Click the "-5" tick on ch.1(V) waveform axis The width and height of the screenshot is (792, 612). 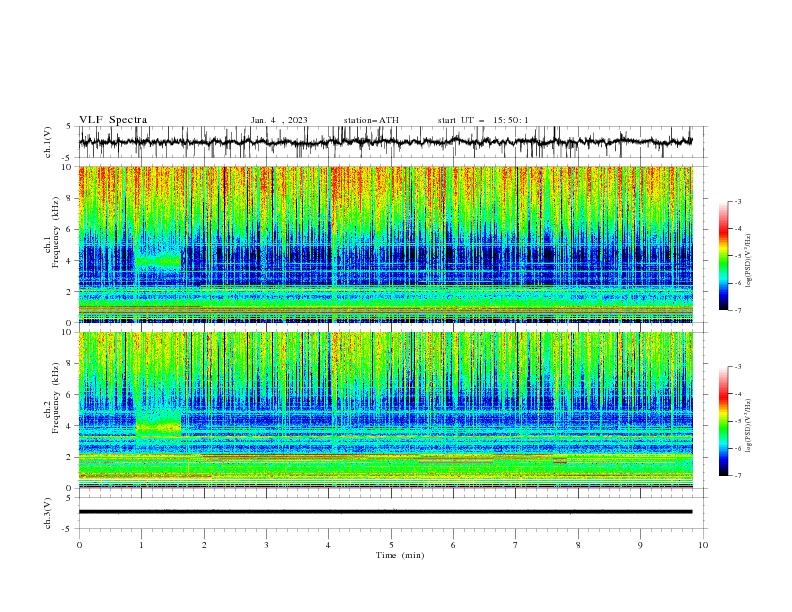67,158
